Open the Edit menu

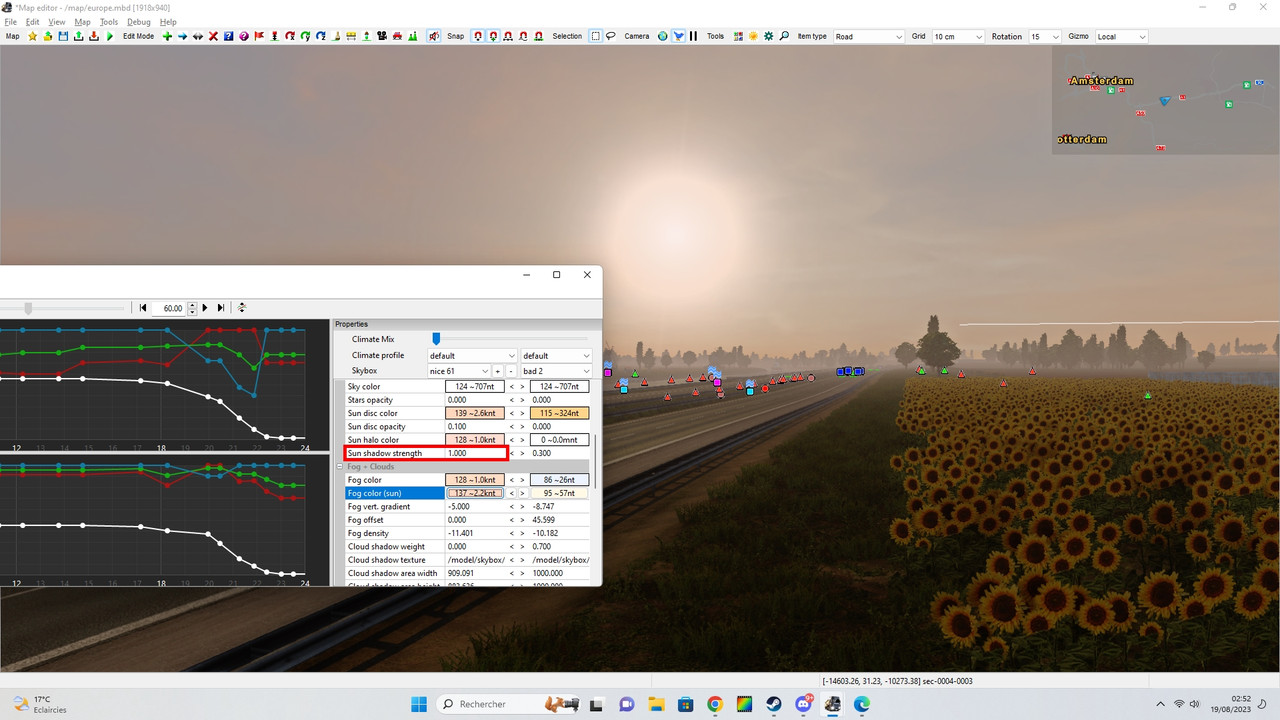click(33, 22)
